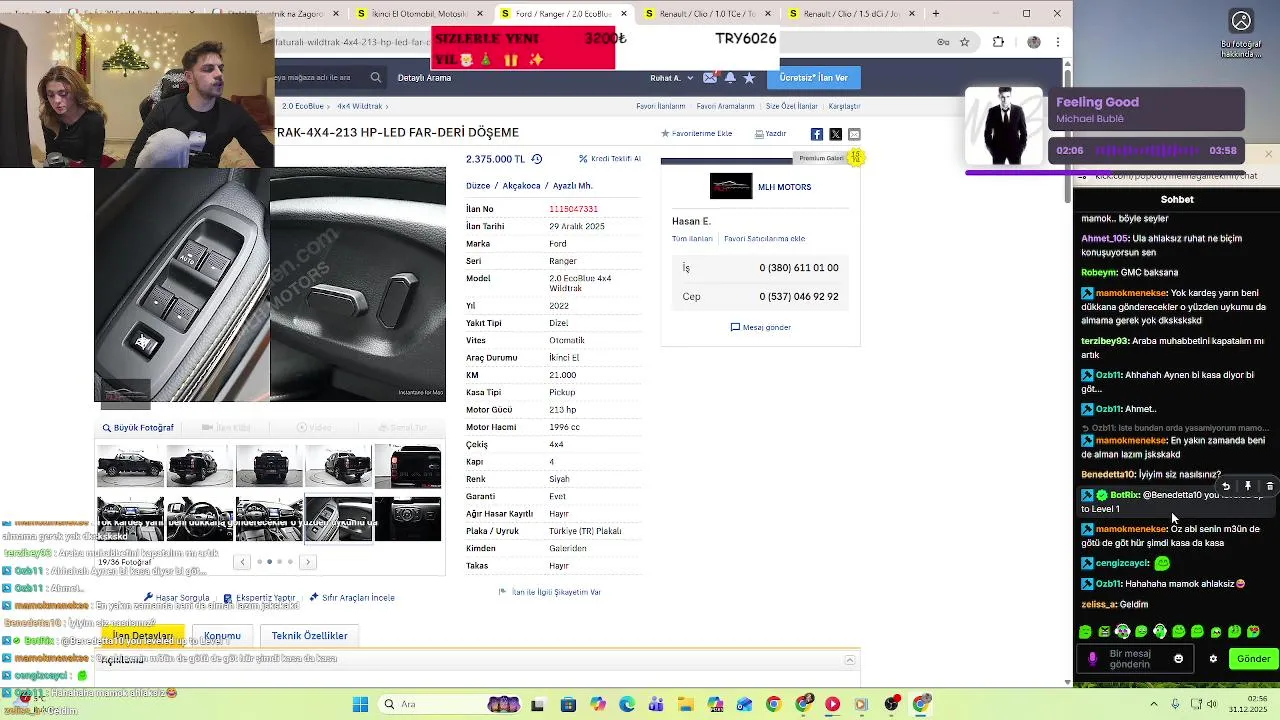Select the first black pickup thumbnail

tap(130, 467)
